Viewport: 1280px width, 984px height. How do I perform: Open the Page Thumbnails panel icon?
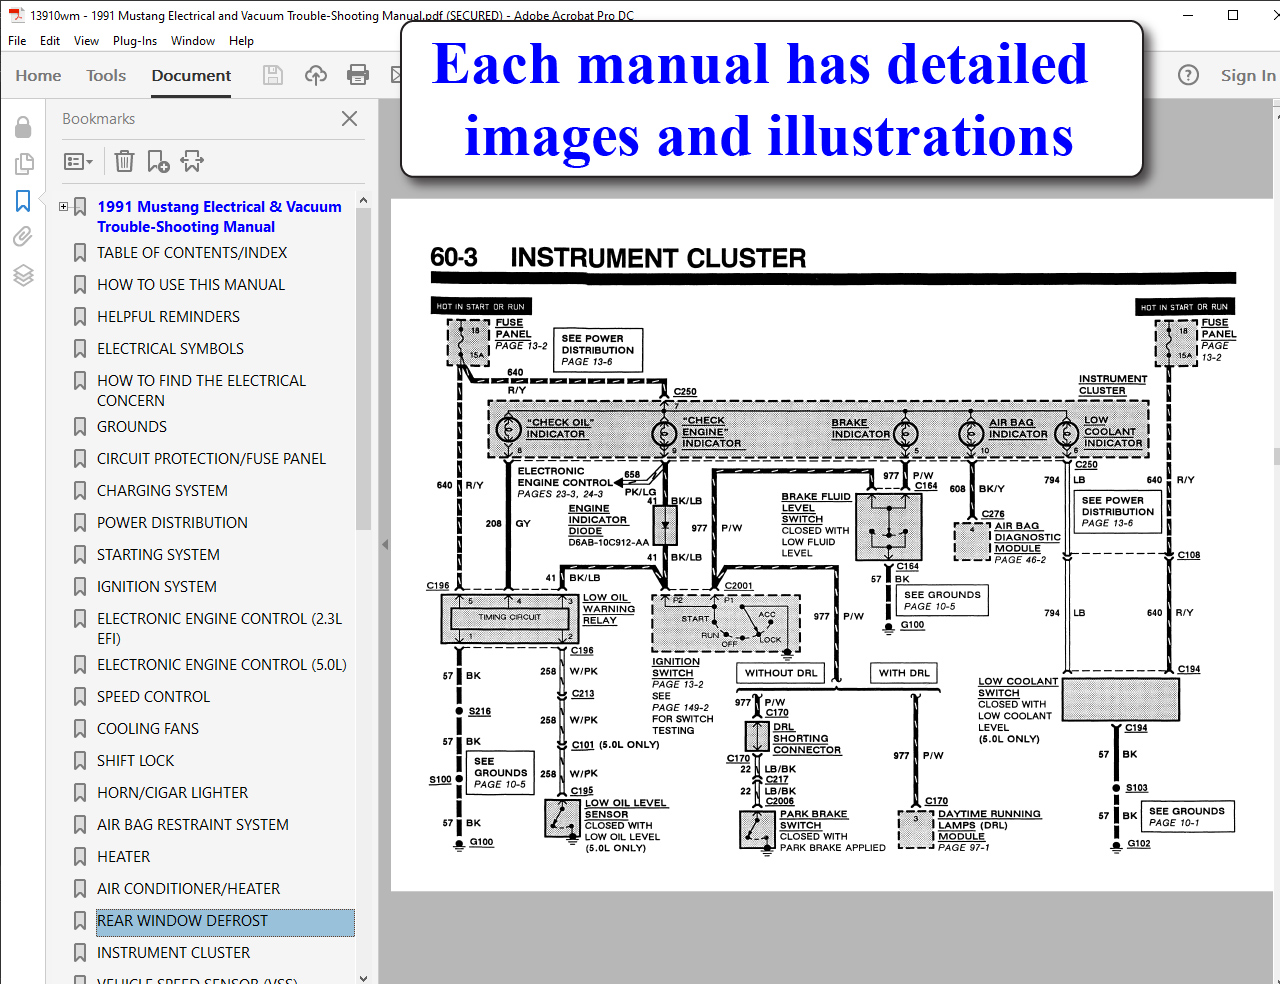click(23, 164)
